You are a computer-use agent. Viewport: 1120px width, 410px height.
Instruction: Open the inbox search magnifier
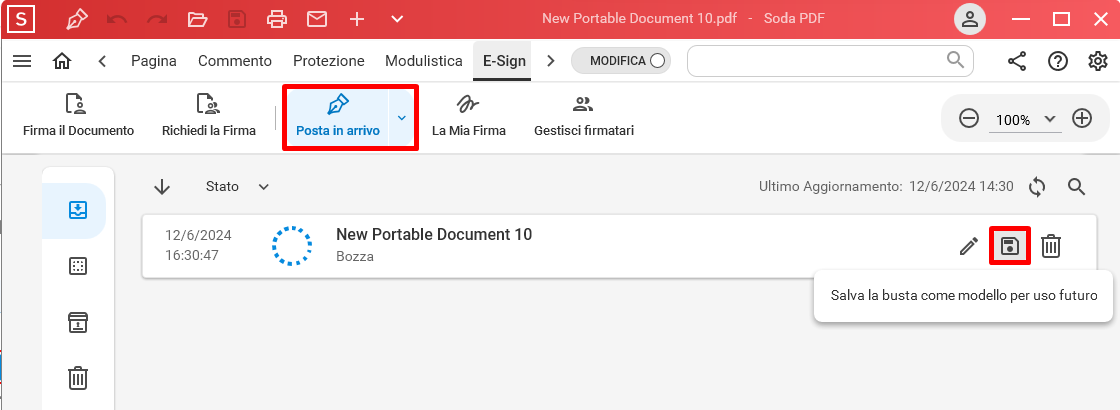[1076, 186]
